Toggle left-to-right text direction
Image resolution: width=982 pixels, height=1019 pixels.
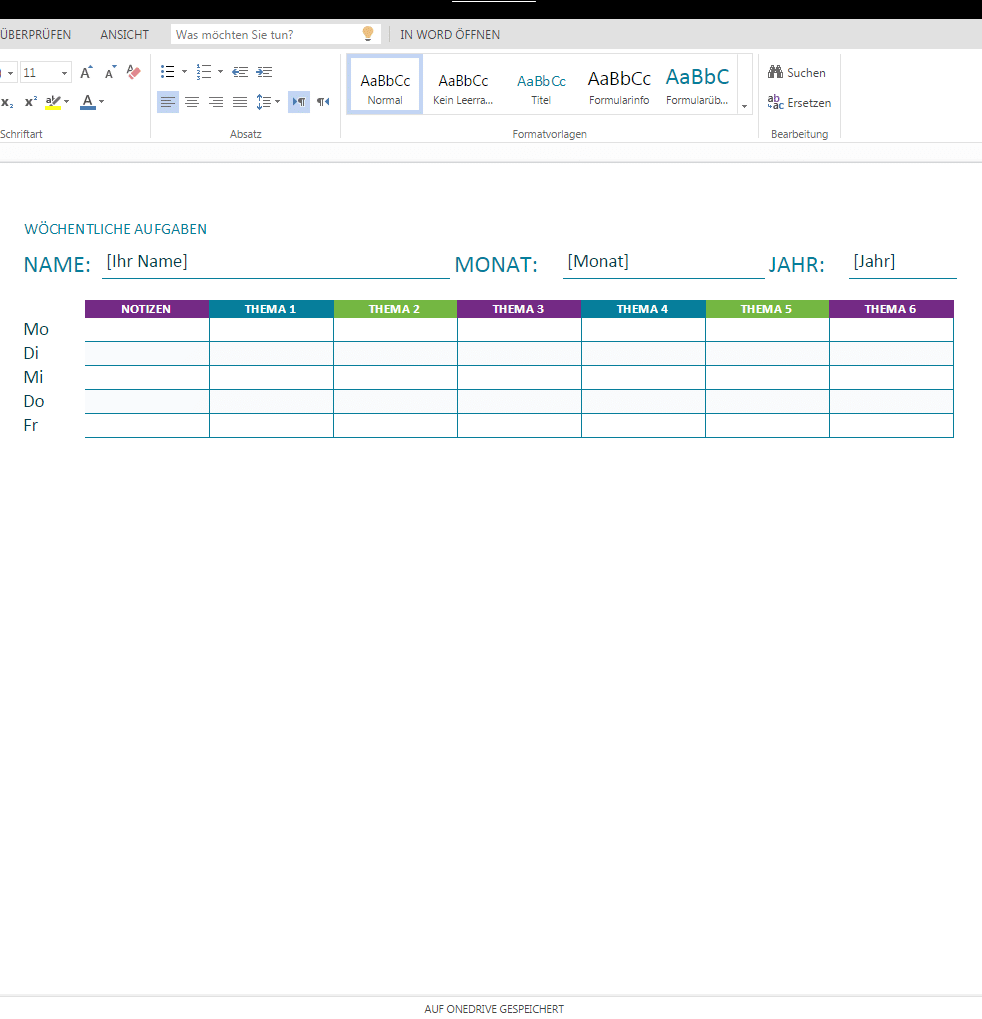pos(299,101)
